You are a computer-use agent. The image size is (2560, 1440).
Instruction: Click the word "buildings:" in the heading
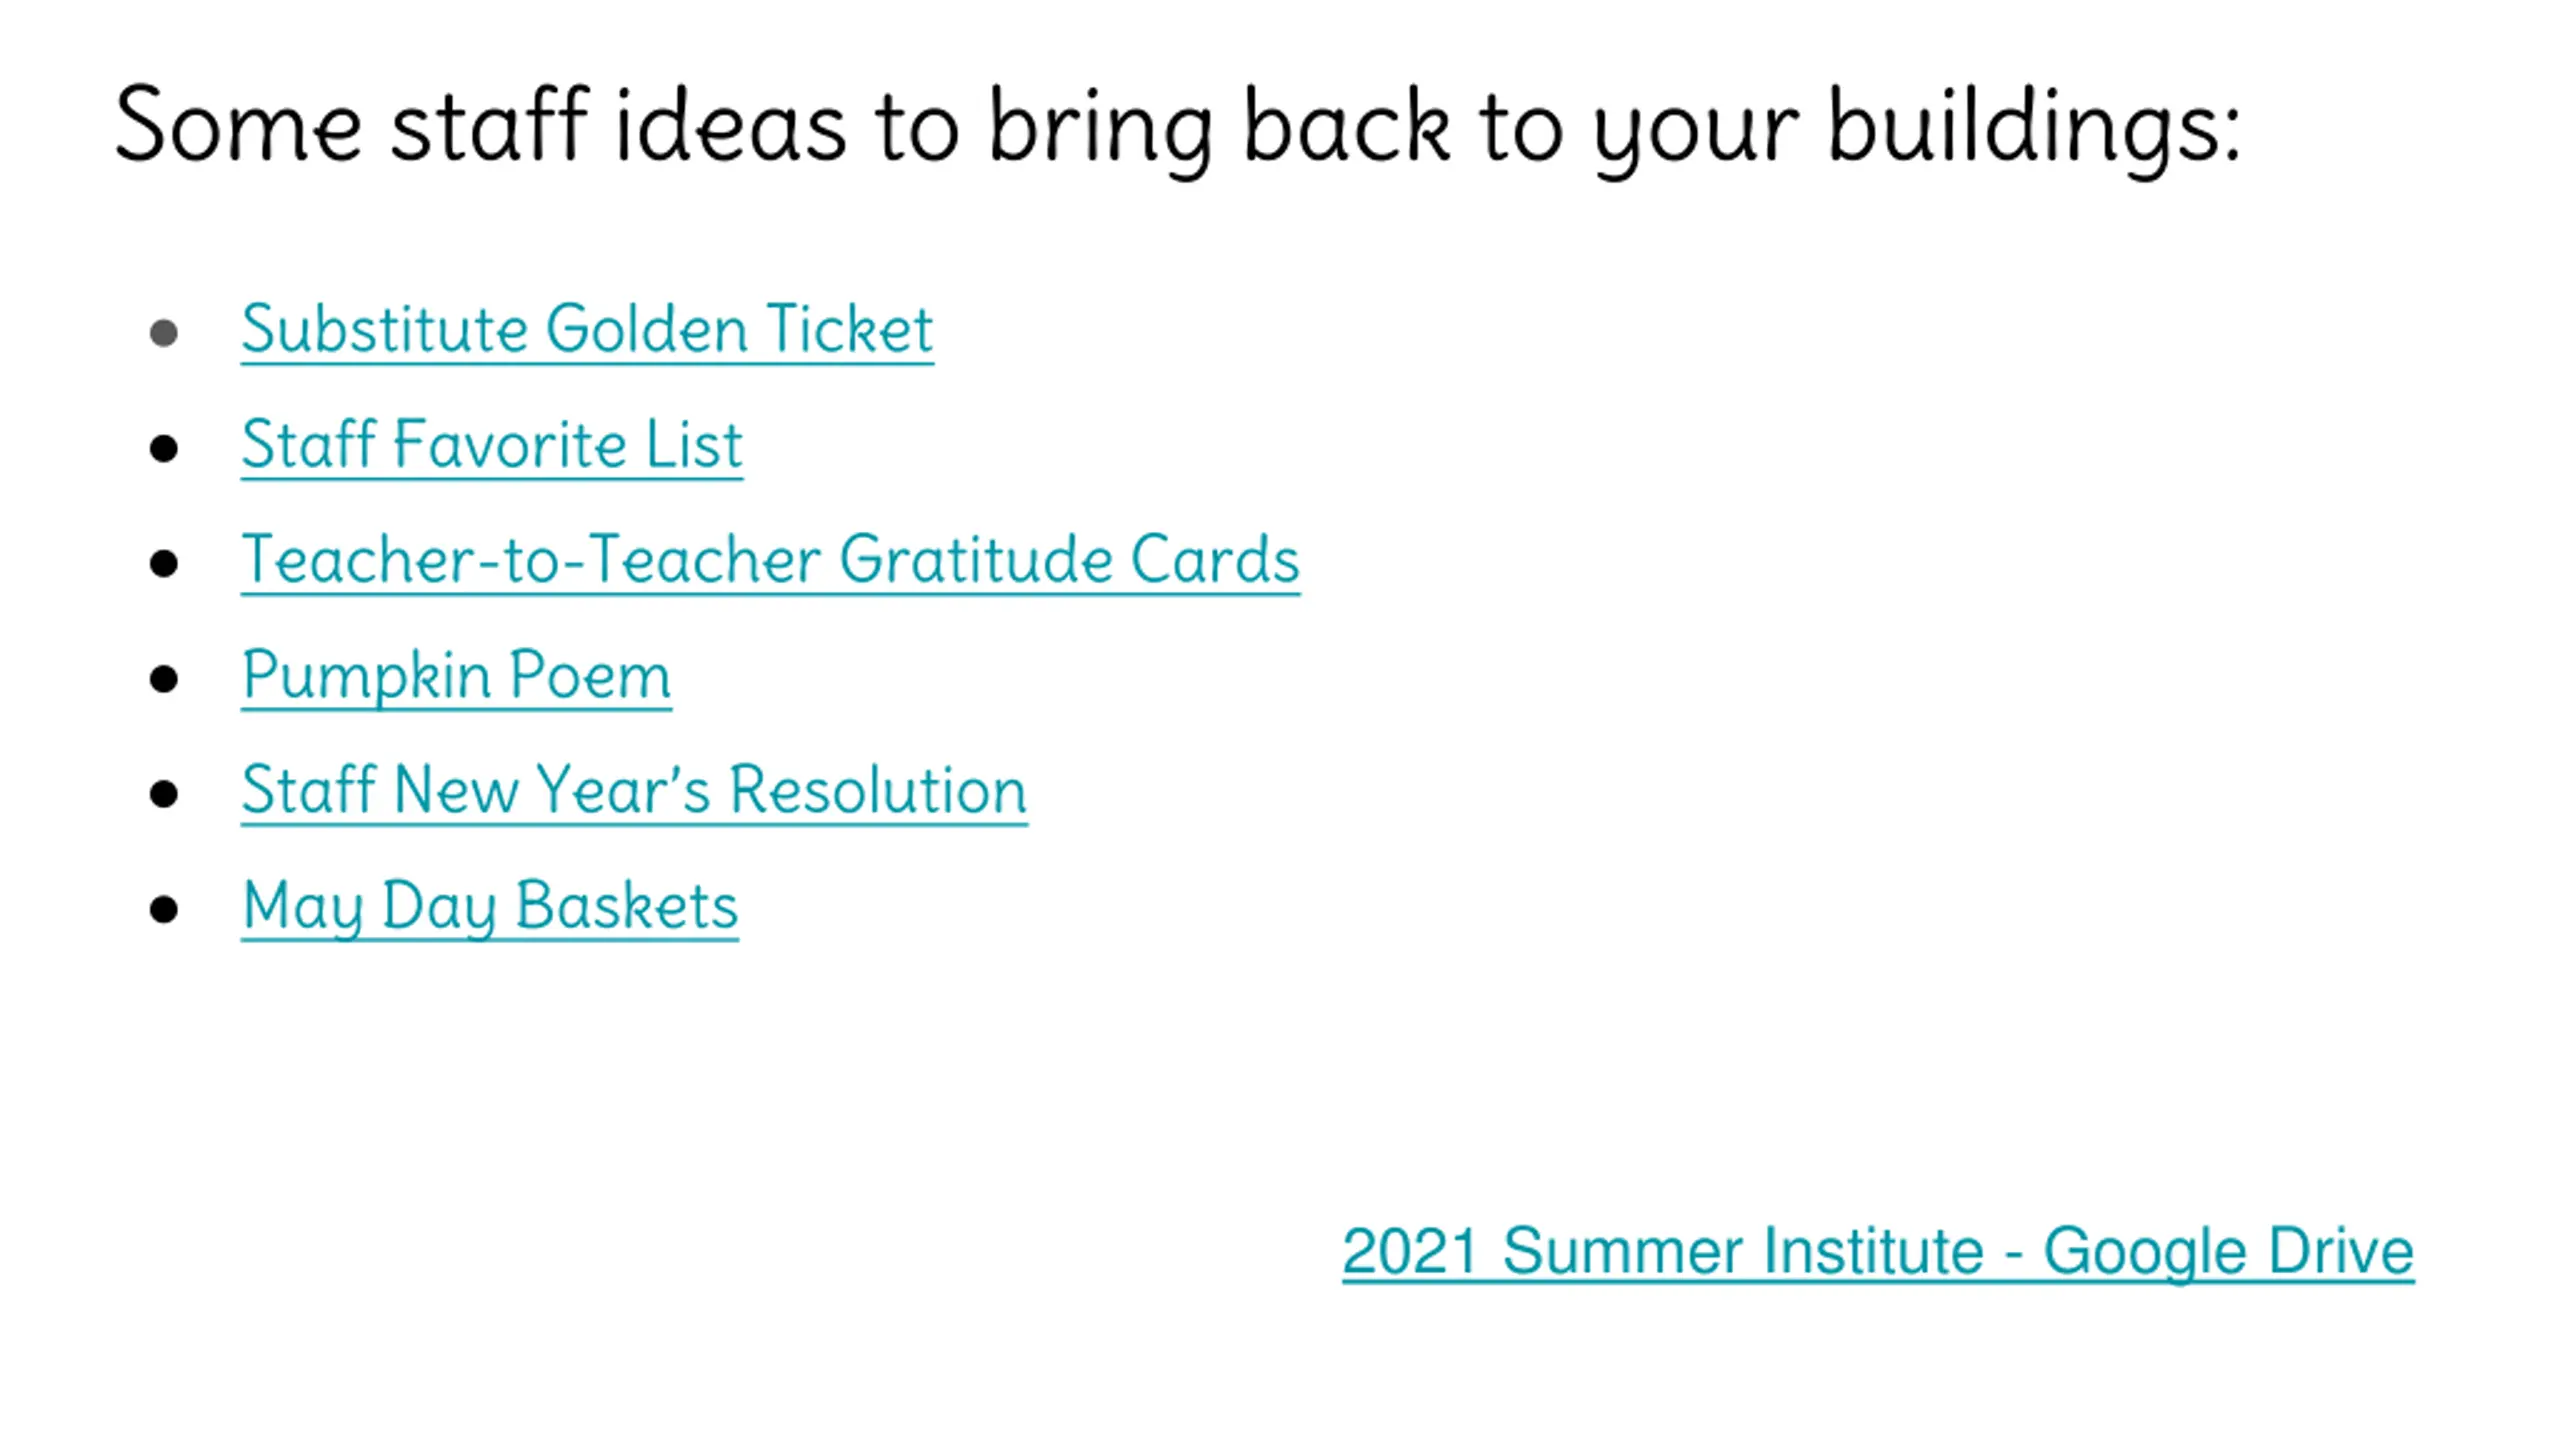2035,130
